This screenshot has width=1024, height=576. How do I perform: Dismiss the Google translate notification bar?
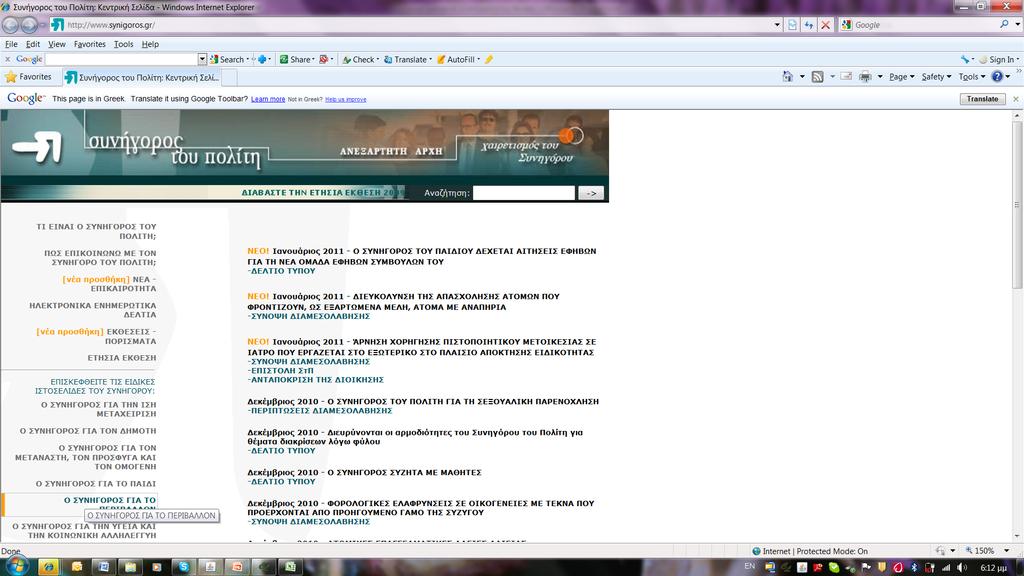pyautogui.click(x=1016, y=99)
